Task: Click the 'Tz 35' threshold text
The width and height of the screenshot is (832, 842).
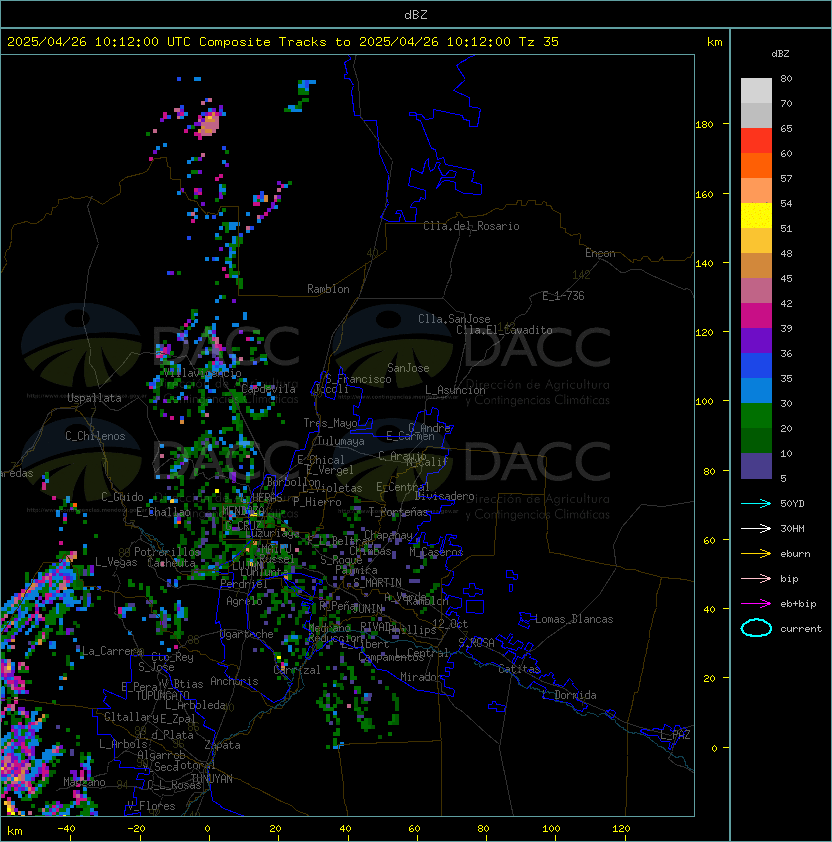Action: 539,42
